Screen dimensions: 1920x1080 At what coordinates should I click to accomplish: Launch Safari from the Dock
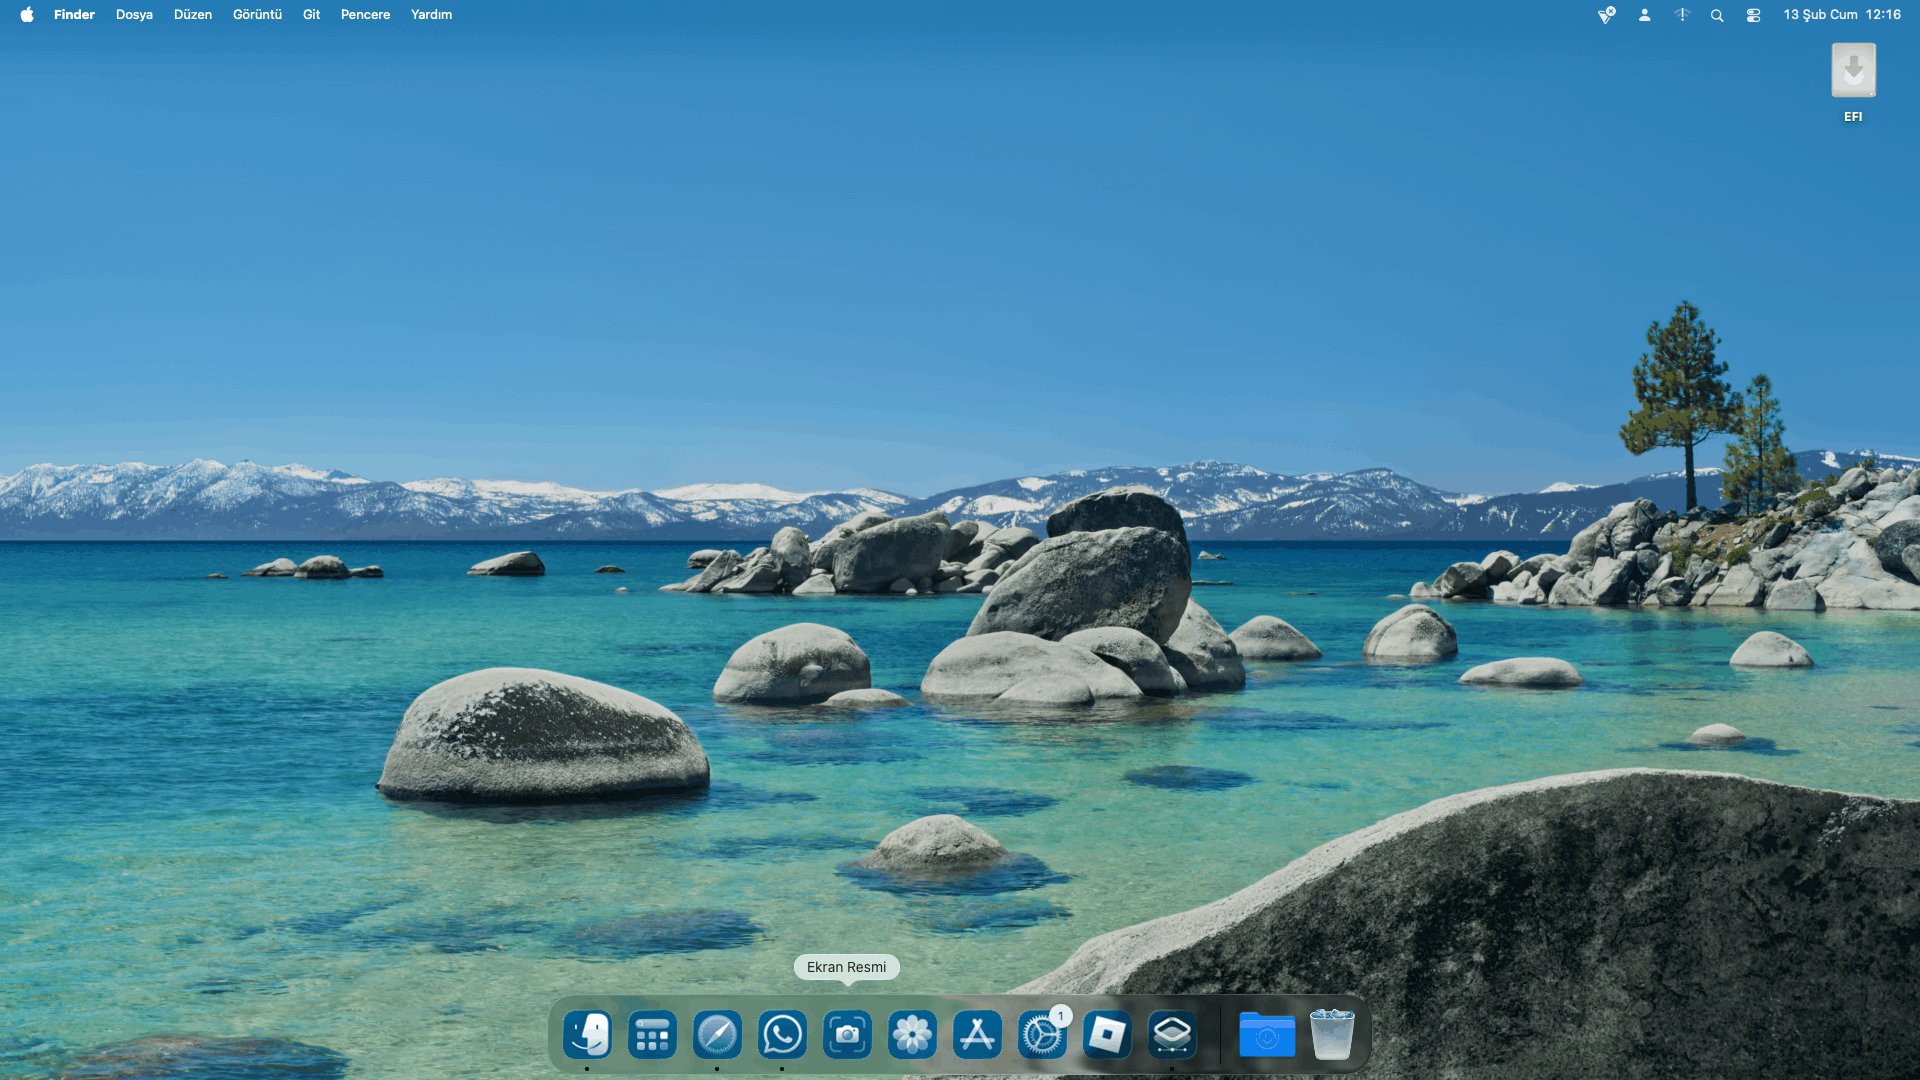pos(717,1034)
